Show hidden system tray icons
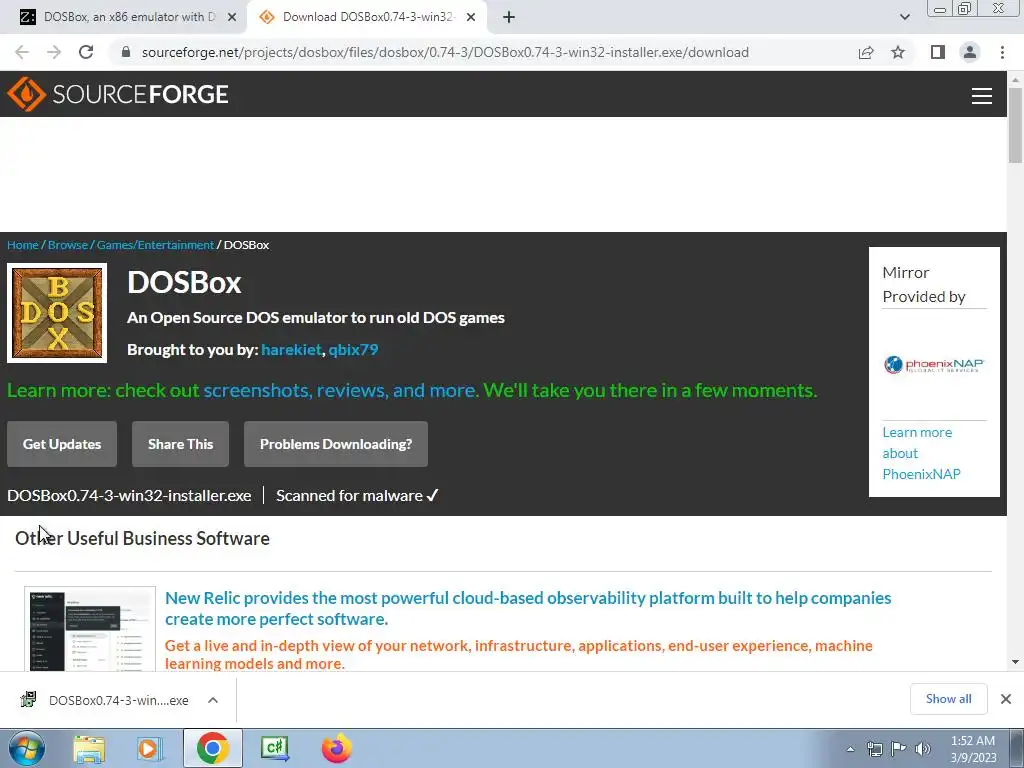 click(850, 749)
